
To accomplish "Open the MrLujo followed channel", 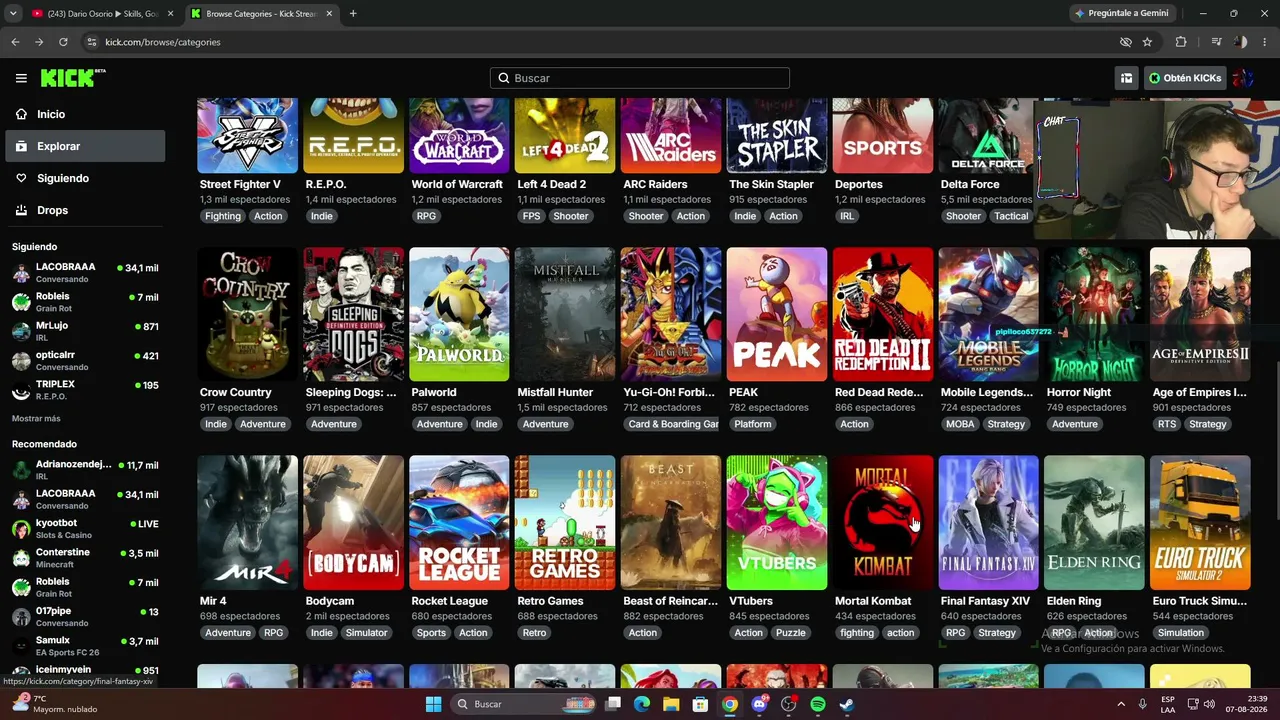I will (x=85, y=331).
